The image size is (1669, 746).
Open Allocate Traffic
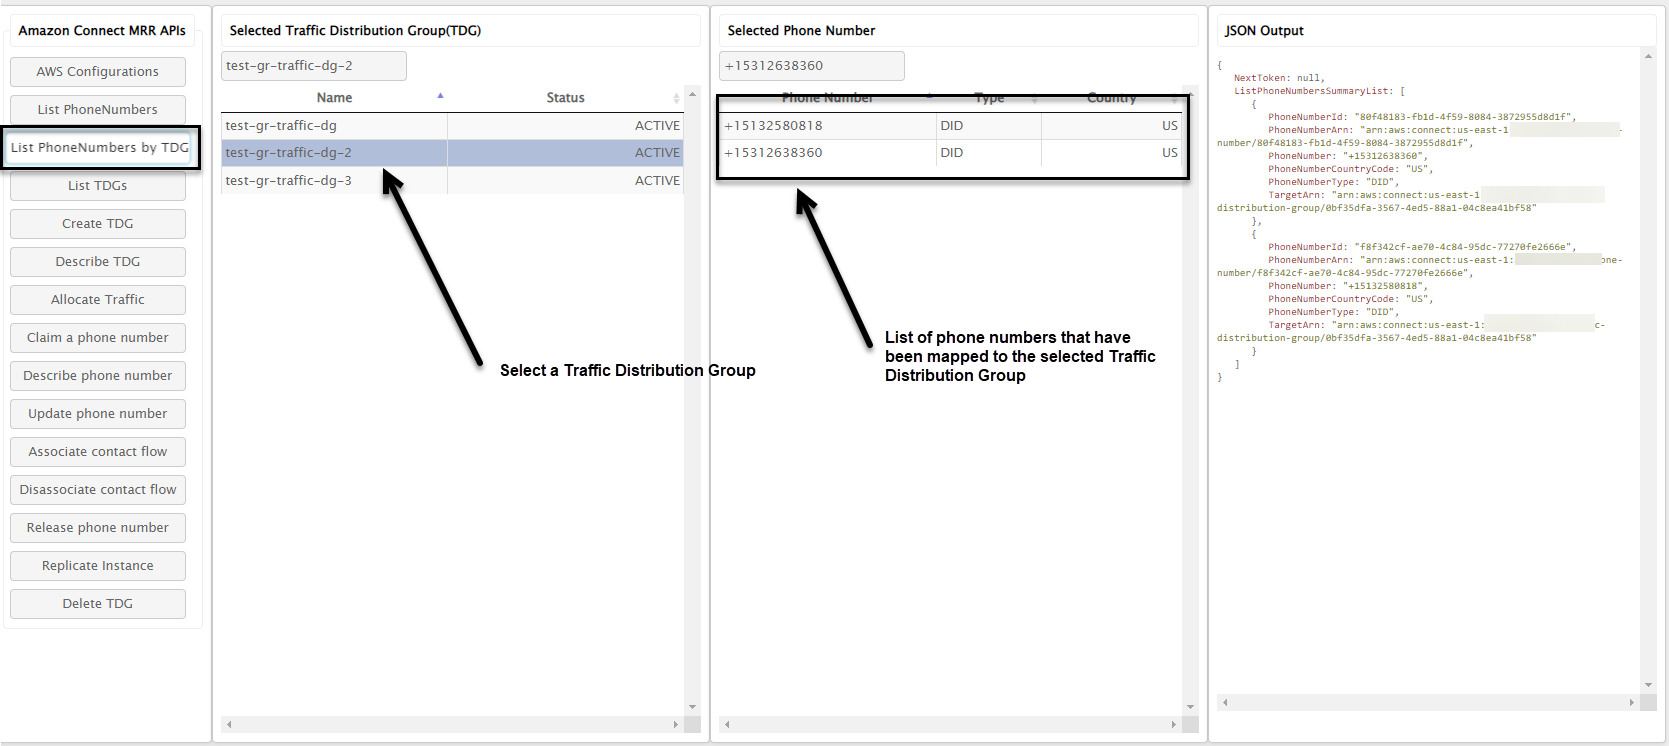click(98, 300)
